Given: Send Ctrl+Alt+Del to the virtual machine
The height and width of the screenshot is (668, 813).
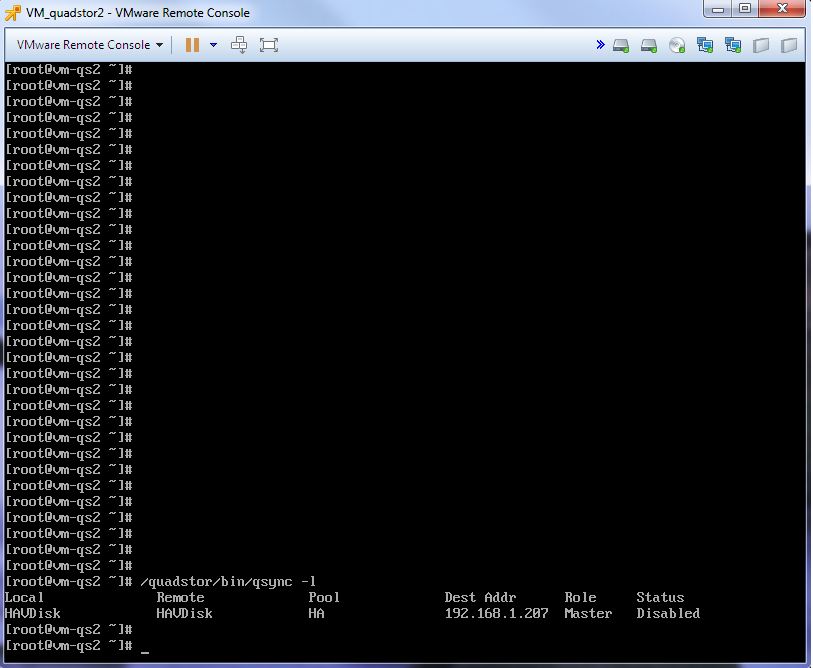Looking at the screenshot, I should pyautogui.click(x=239, y=45).
